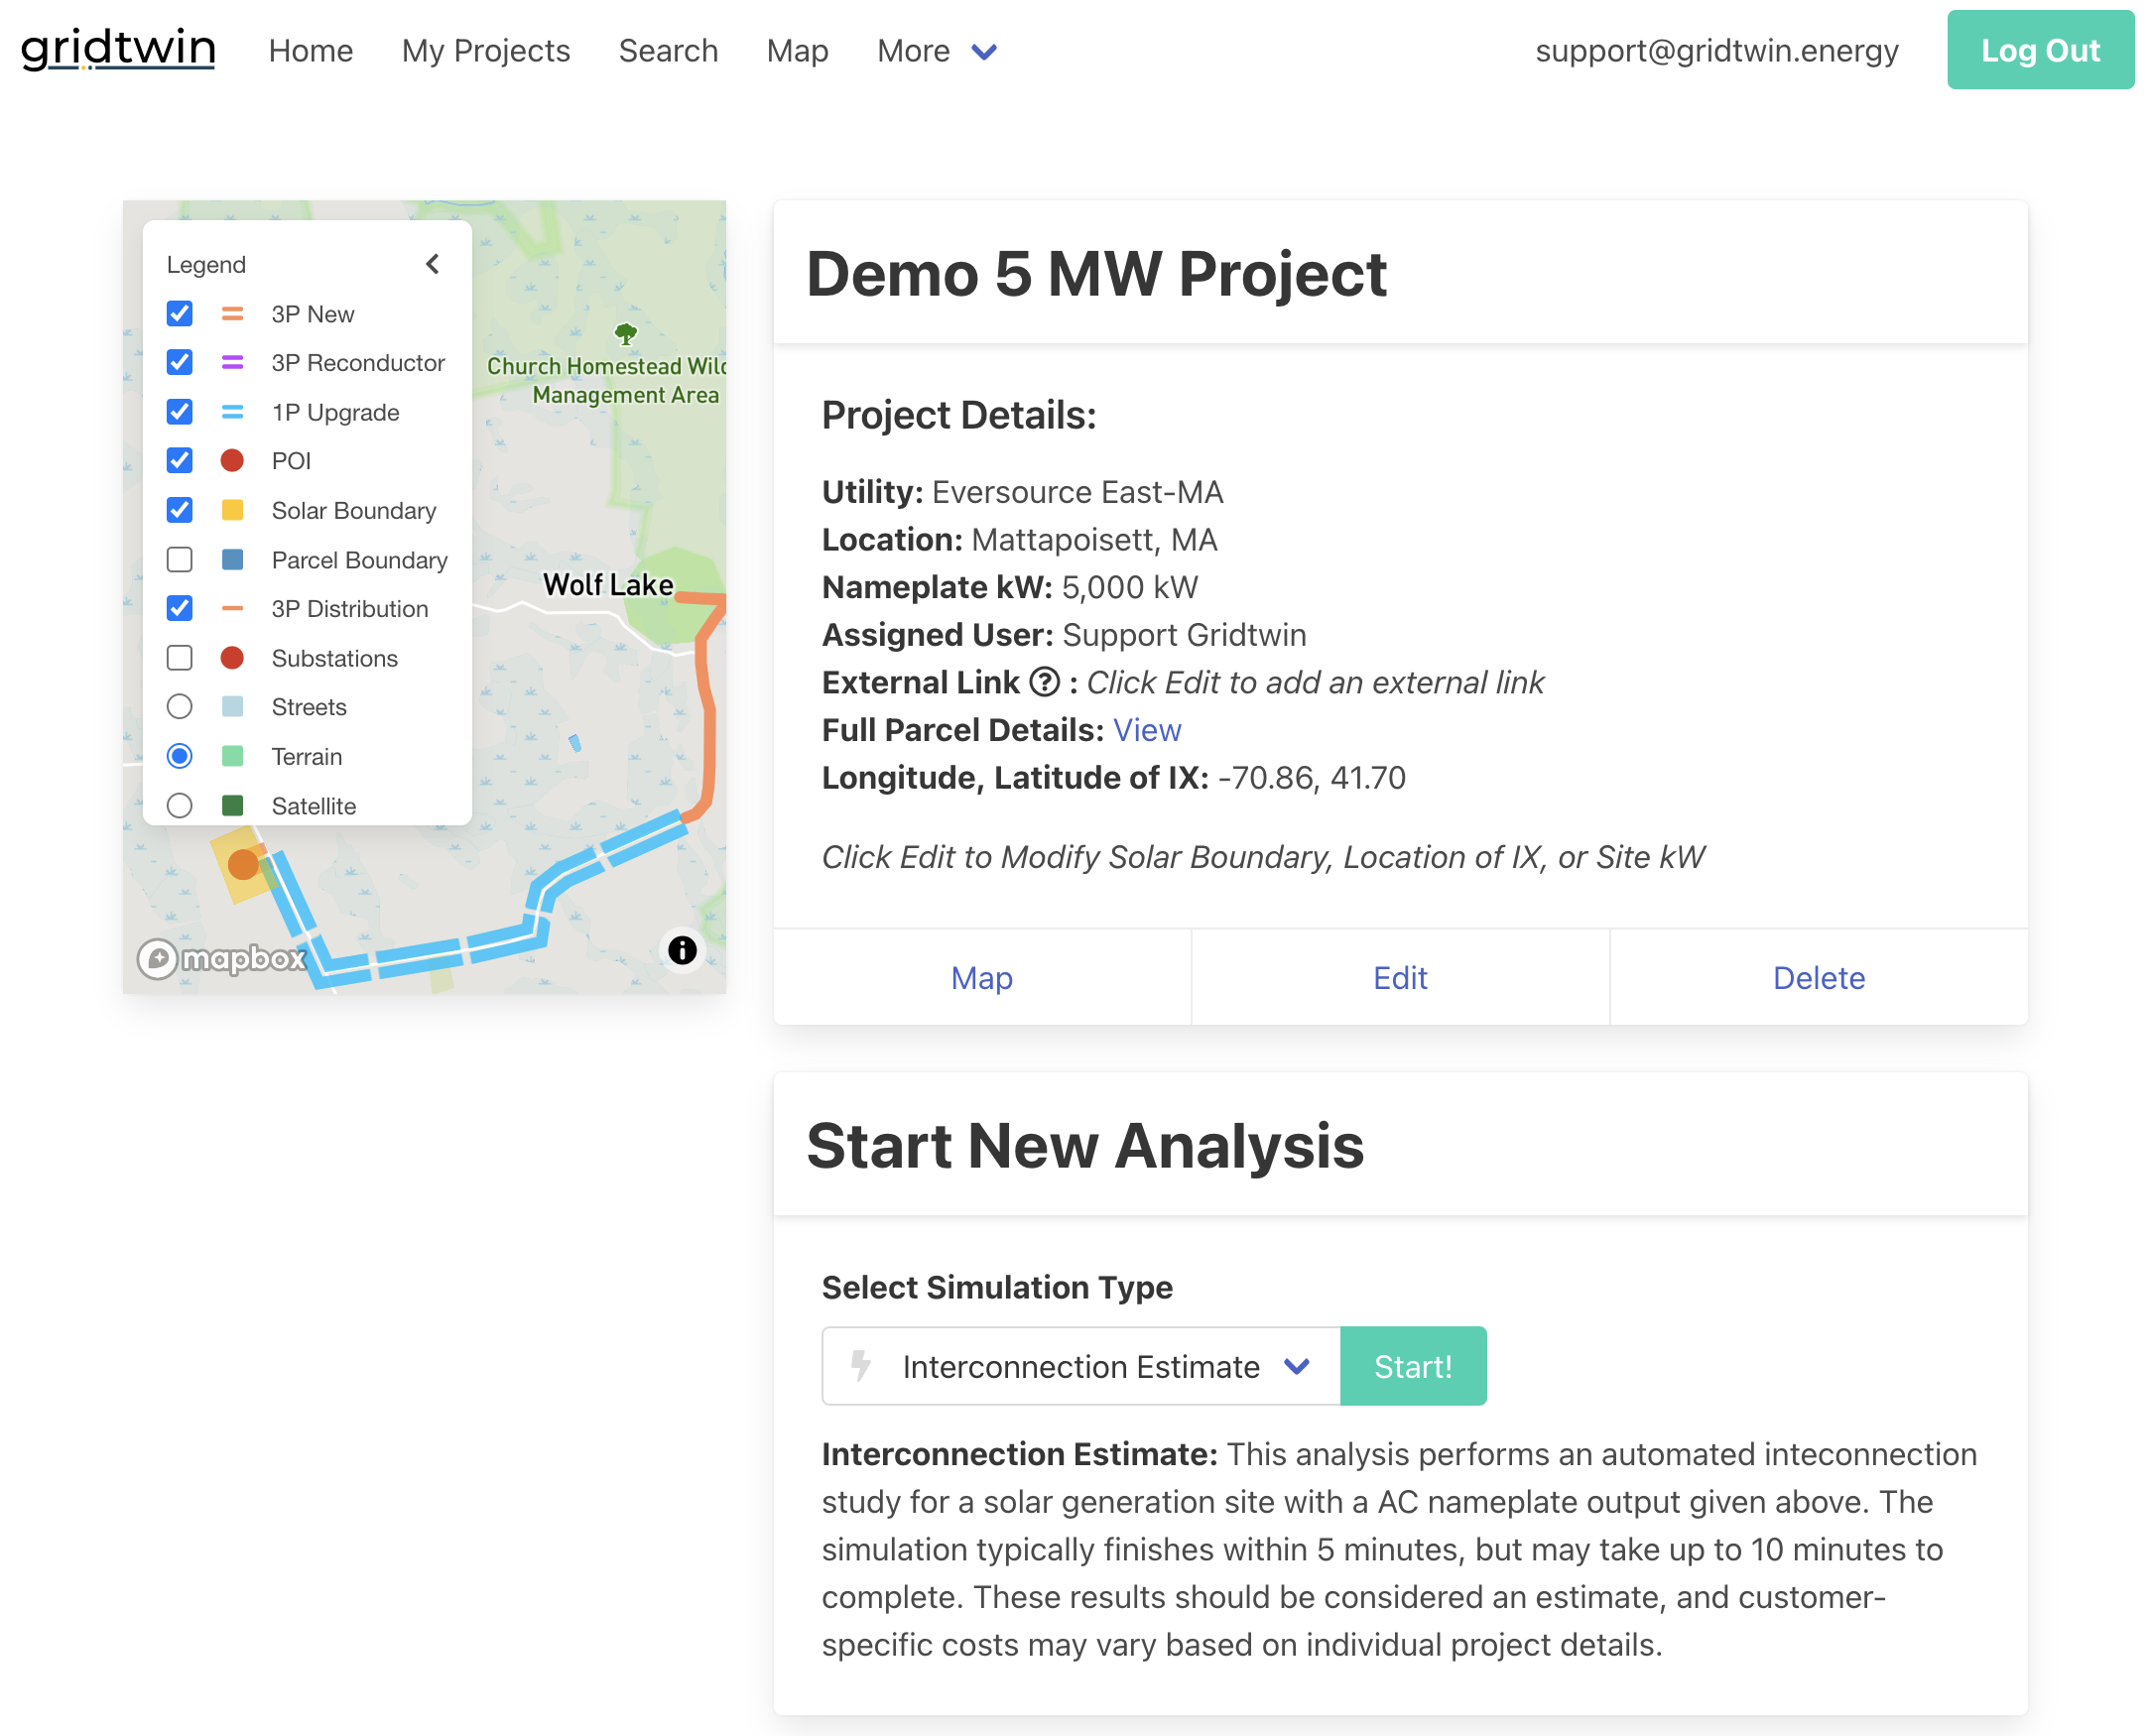Click the 1P Upgrade blue line icon

click(233, 412)
